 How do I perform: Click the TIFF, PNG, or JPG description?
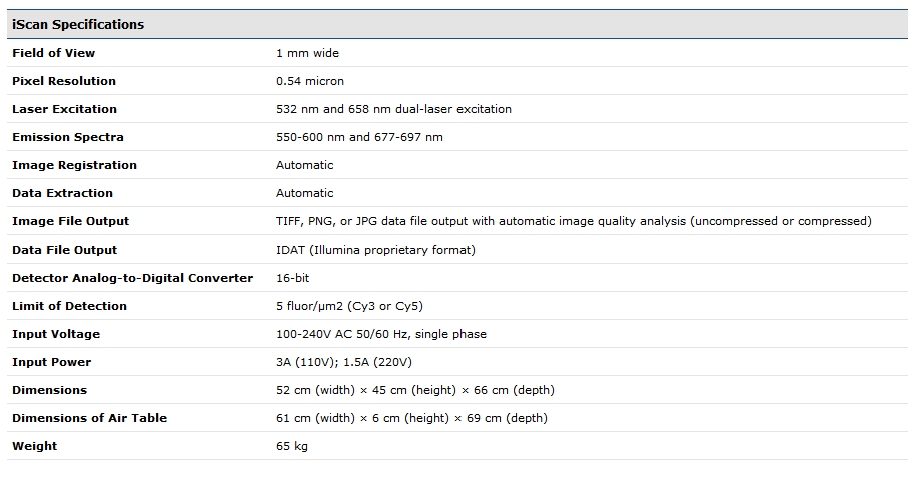[x=574, y=221]
